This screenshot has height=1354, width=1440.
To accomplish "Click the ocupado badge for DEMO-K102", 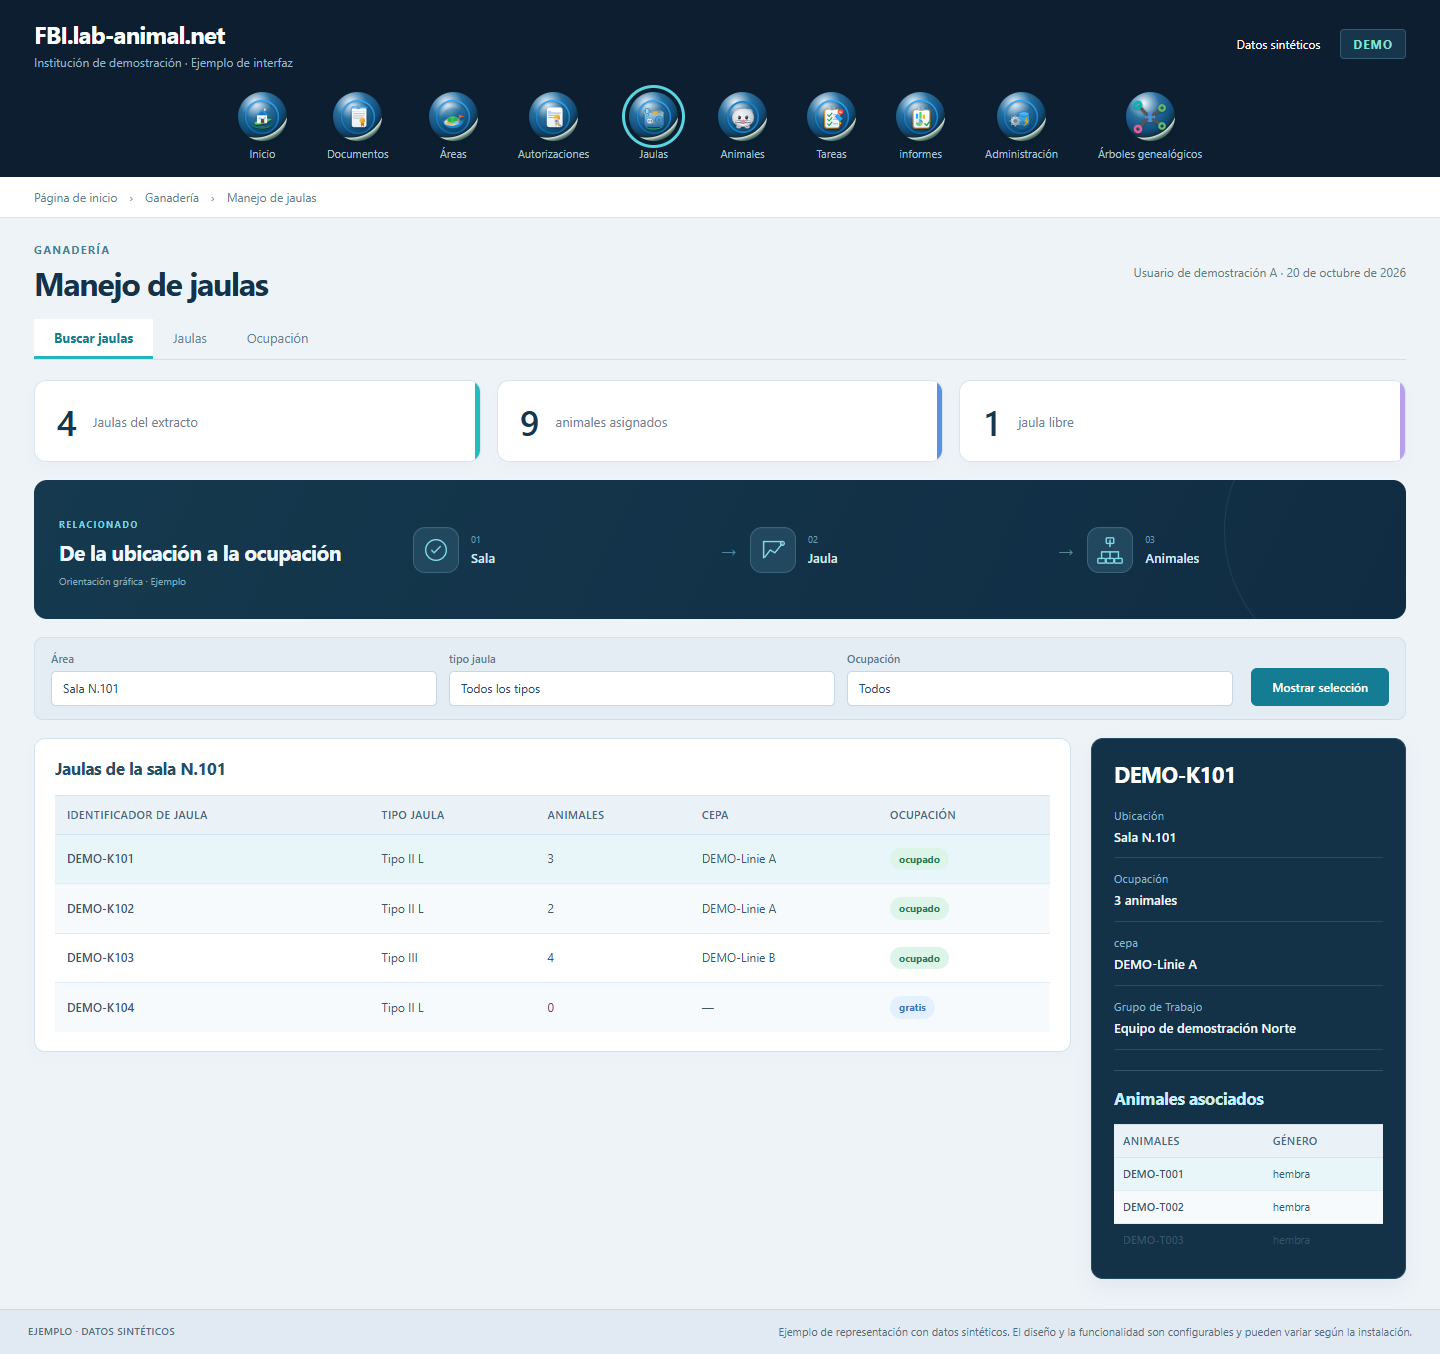I will (919, 909).
